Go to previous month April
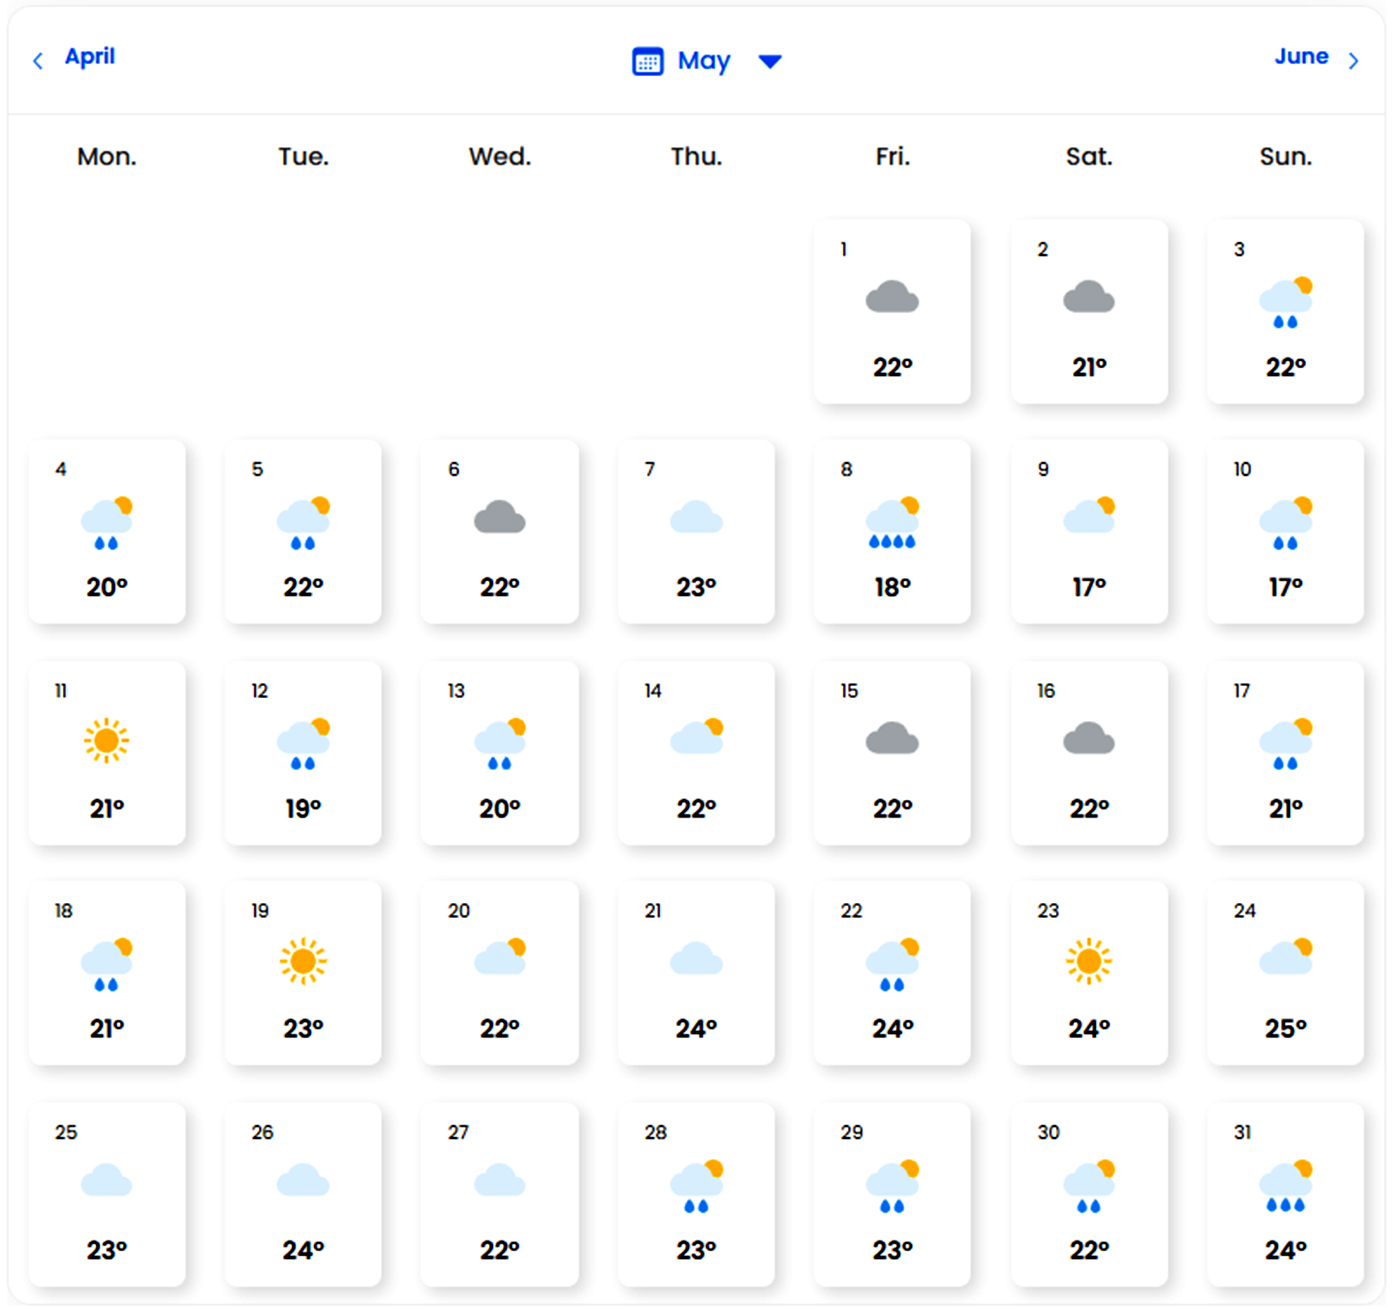Image resolution: width=1400 pixels, height=1309 pixels. (89, 57)
